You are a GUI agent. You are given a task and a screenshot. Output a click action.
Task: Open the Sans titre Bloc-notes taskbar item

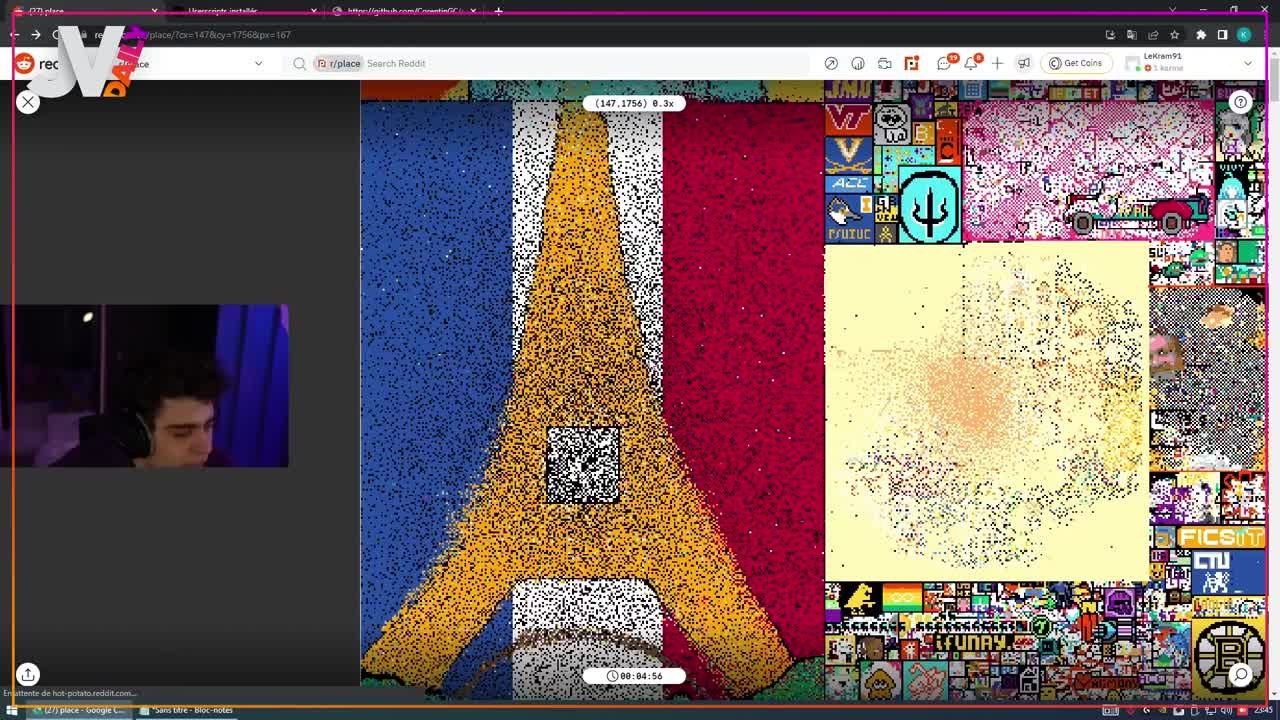click(x=188, y=710)
